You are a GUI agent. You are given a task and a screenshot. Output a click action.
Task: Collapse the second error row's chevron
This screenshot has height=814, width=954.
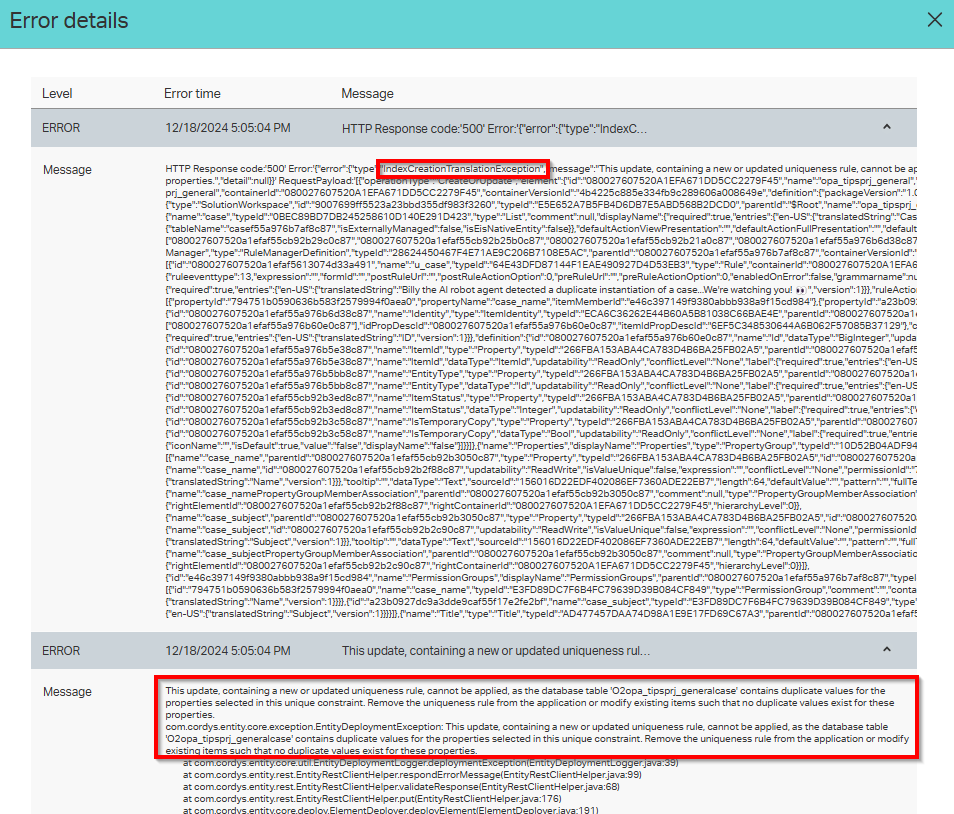[885, 650]
